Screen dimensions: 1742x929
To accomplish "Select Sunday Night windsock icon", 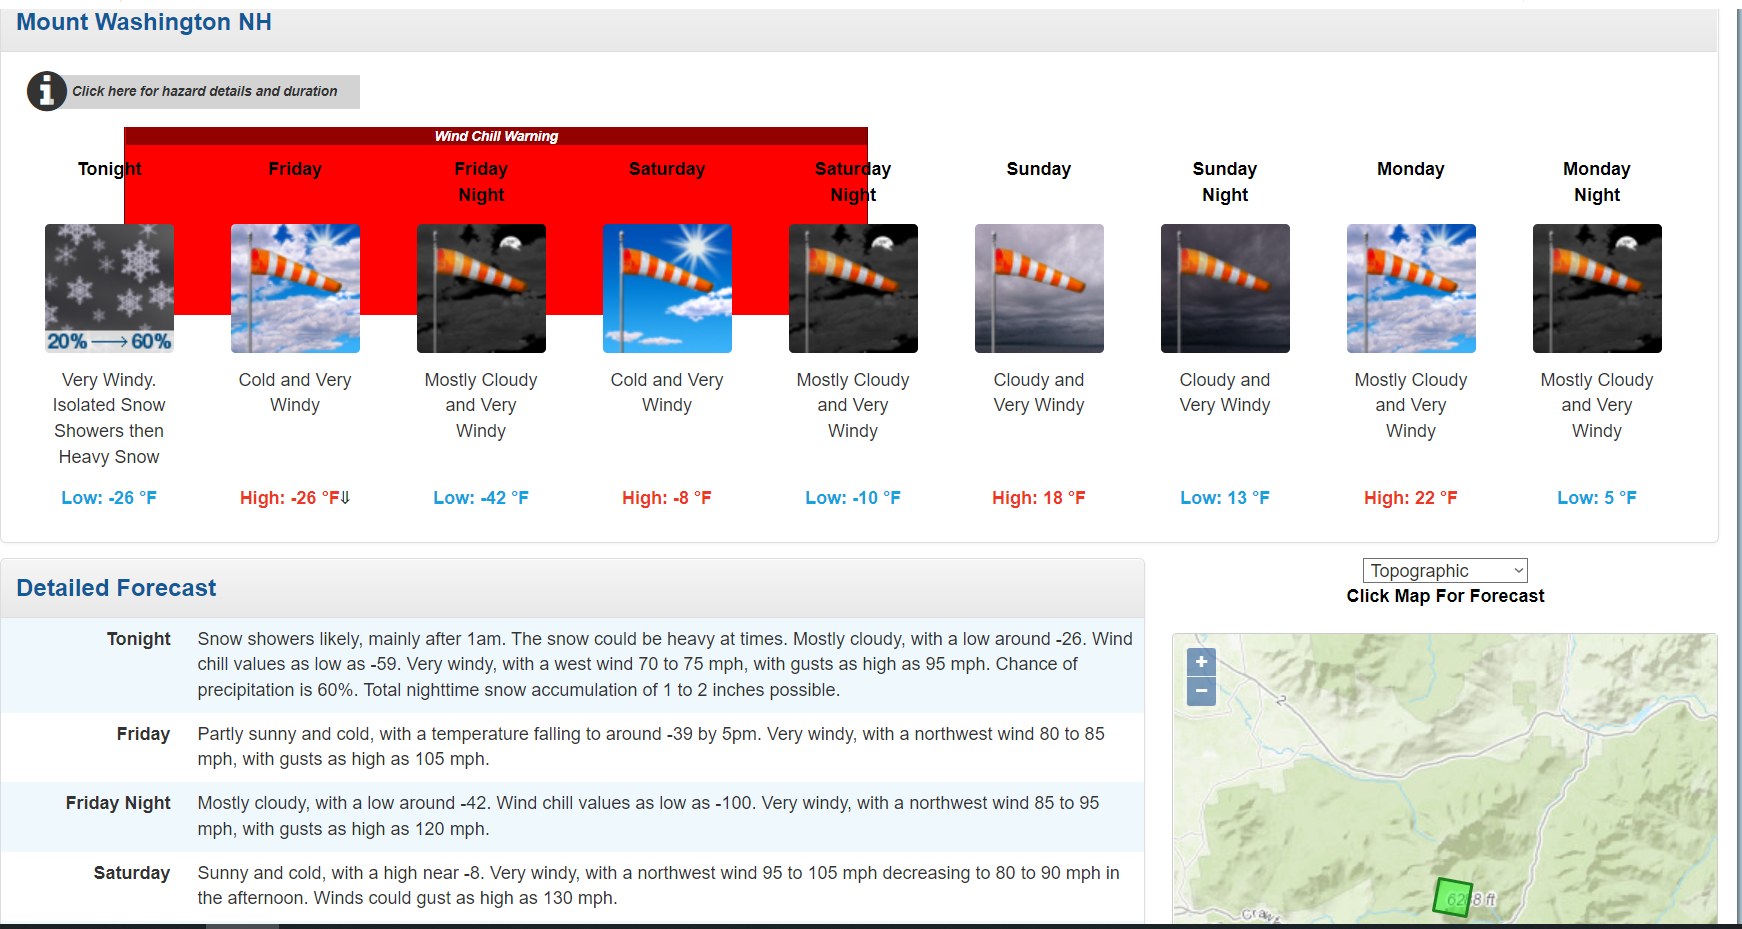I will click(x=1225, y=288).
